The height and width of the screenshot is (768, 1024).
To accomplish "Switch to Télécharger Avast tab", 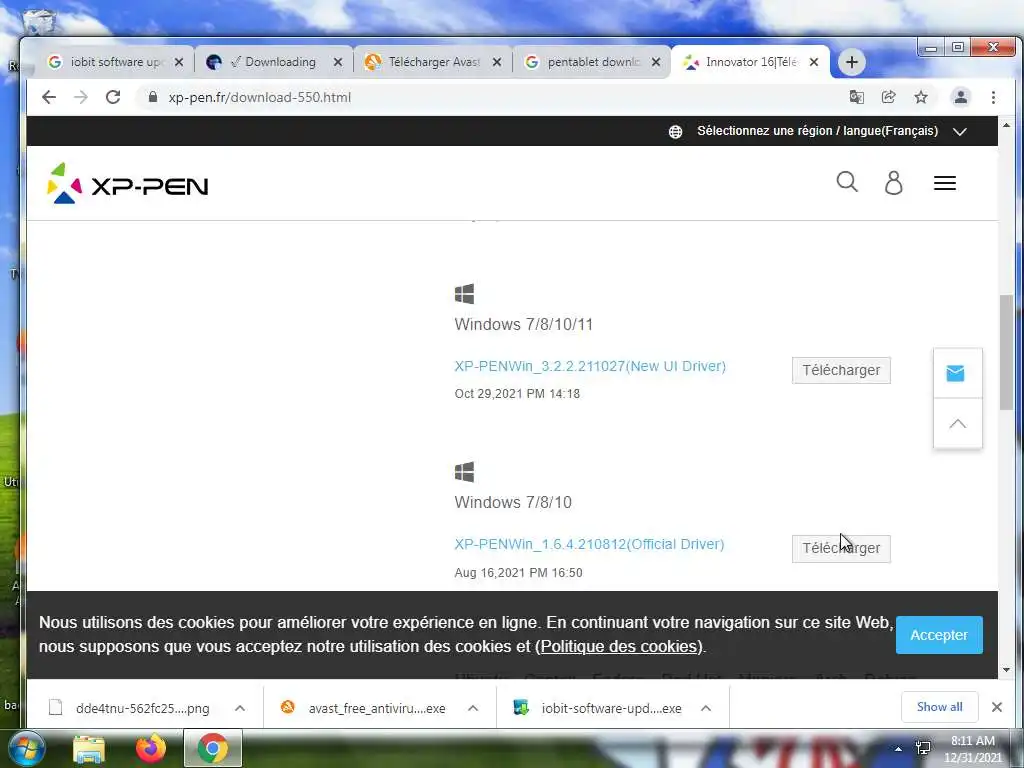I will pos(432,62).
